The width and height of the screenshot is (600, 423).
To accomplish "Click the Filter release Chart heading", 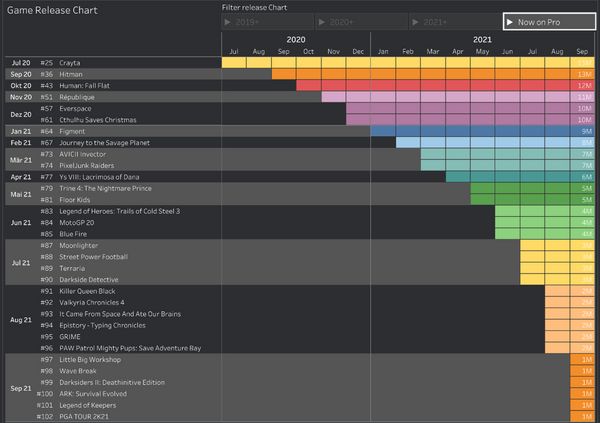I will point(254,7).
